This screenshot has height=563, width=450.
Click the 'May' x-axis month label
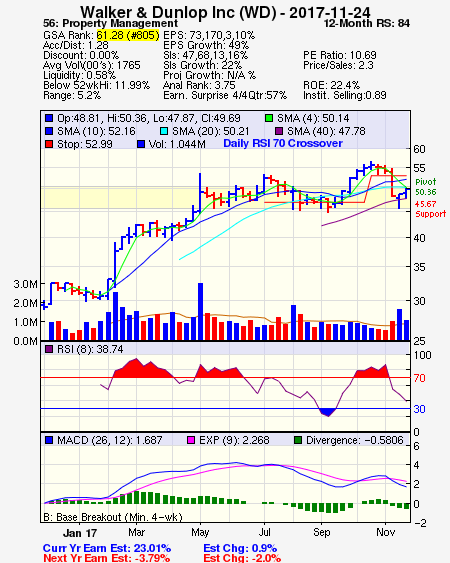click(200, 532)
